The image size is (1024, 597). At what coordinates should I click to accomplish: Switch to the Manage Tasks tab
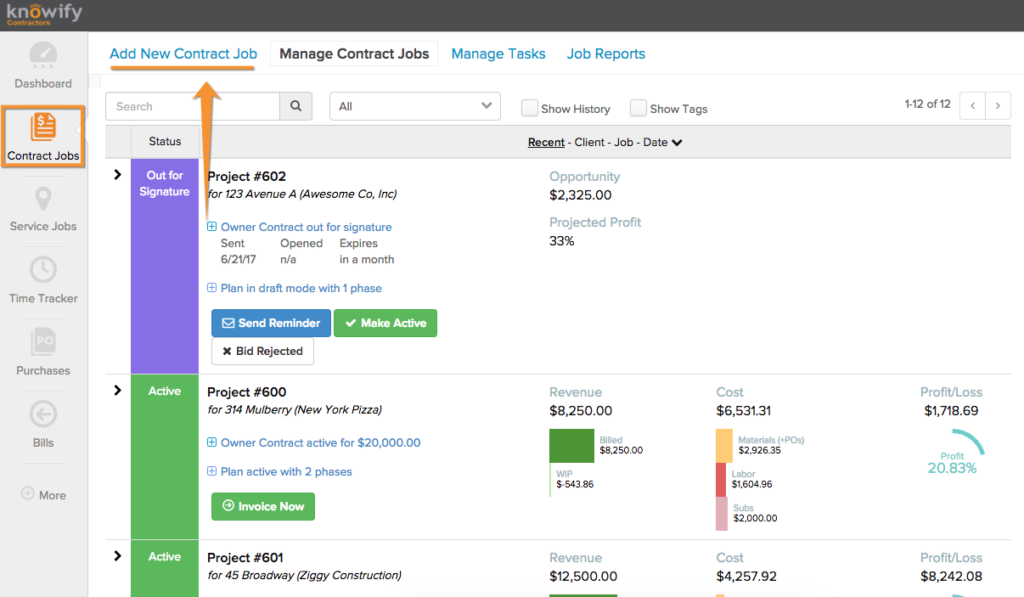click(x=498, y=54)
